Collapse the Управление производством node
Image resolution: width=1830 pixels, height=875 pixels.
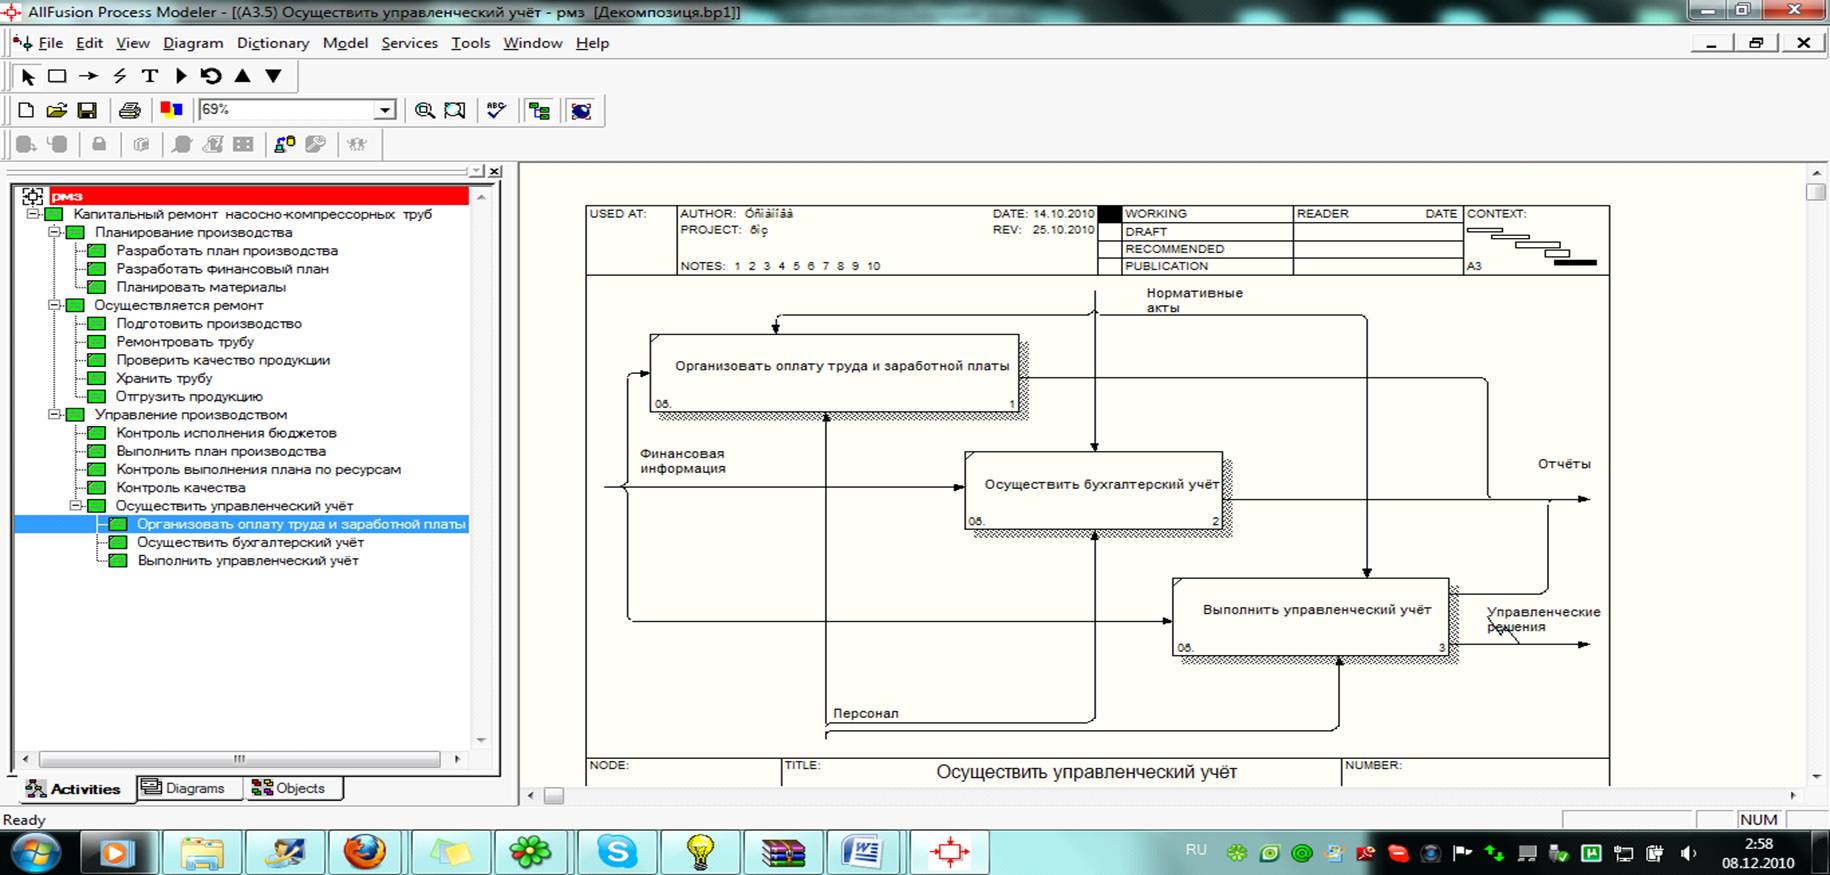[x=55, y=414]
